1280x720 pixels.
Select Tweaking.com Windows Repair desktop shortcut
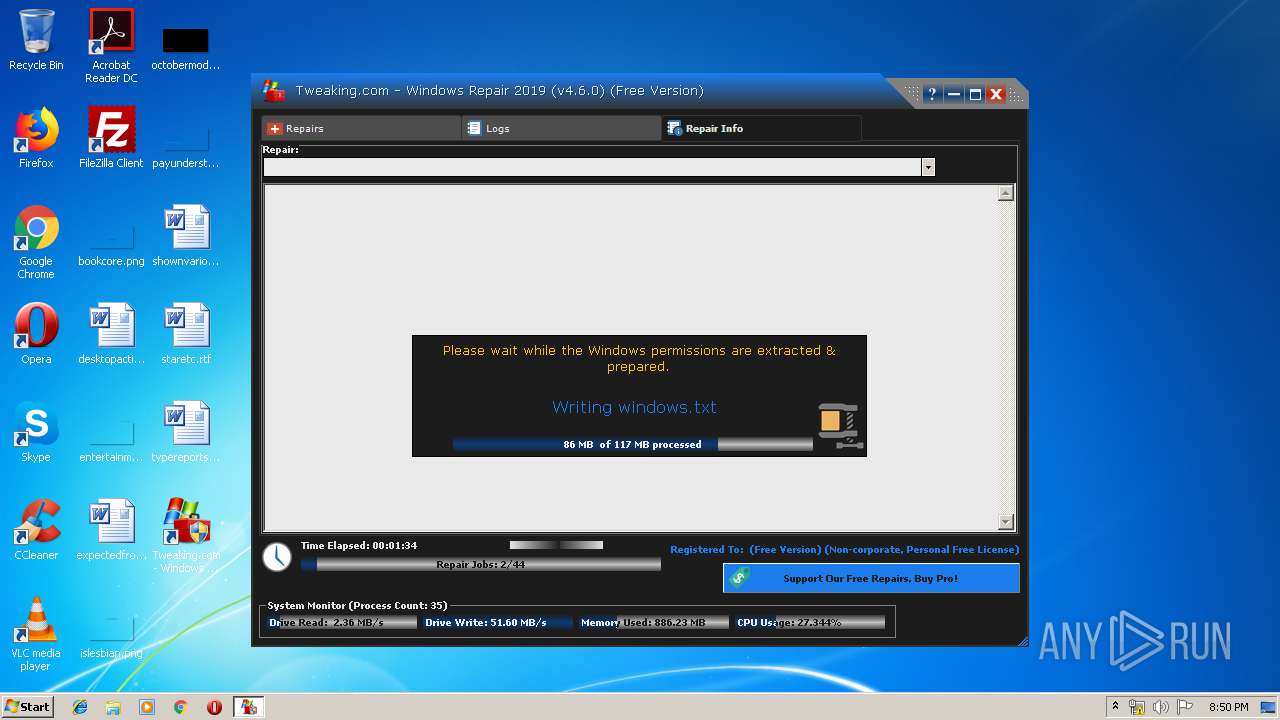pyautogui.click(x=186, y=536)
